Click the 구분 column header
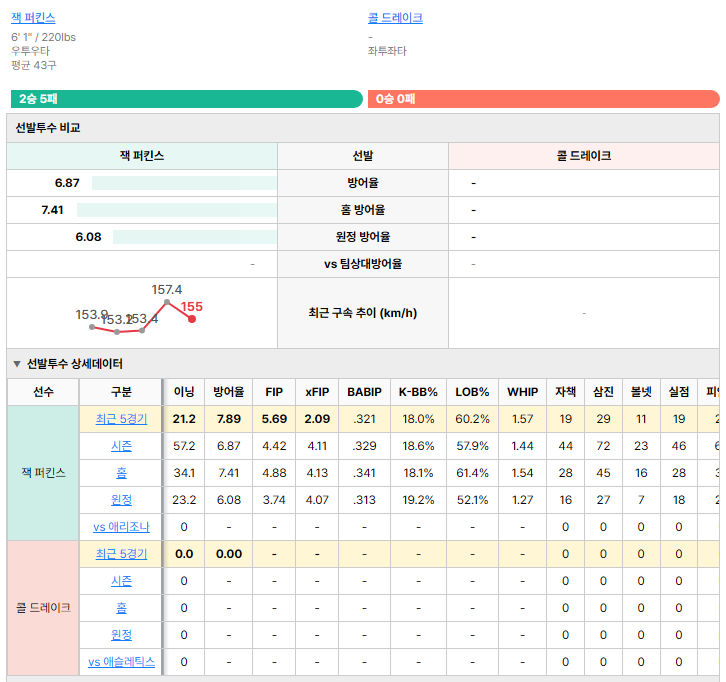The image size is (726, 682). 121,392
